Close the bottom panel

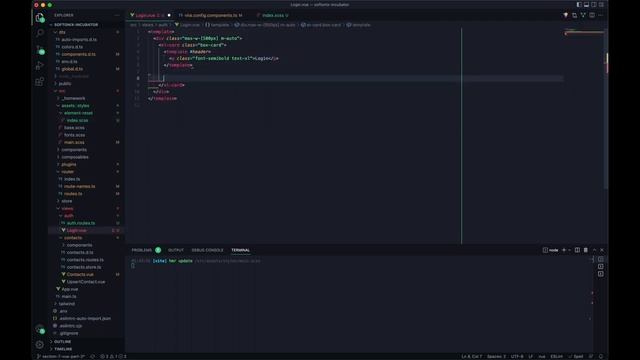[x=602, y=250]
